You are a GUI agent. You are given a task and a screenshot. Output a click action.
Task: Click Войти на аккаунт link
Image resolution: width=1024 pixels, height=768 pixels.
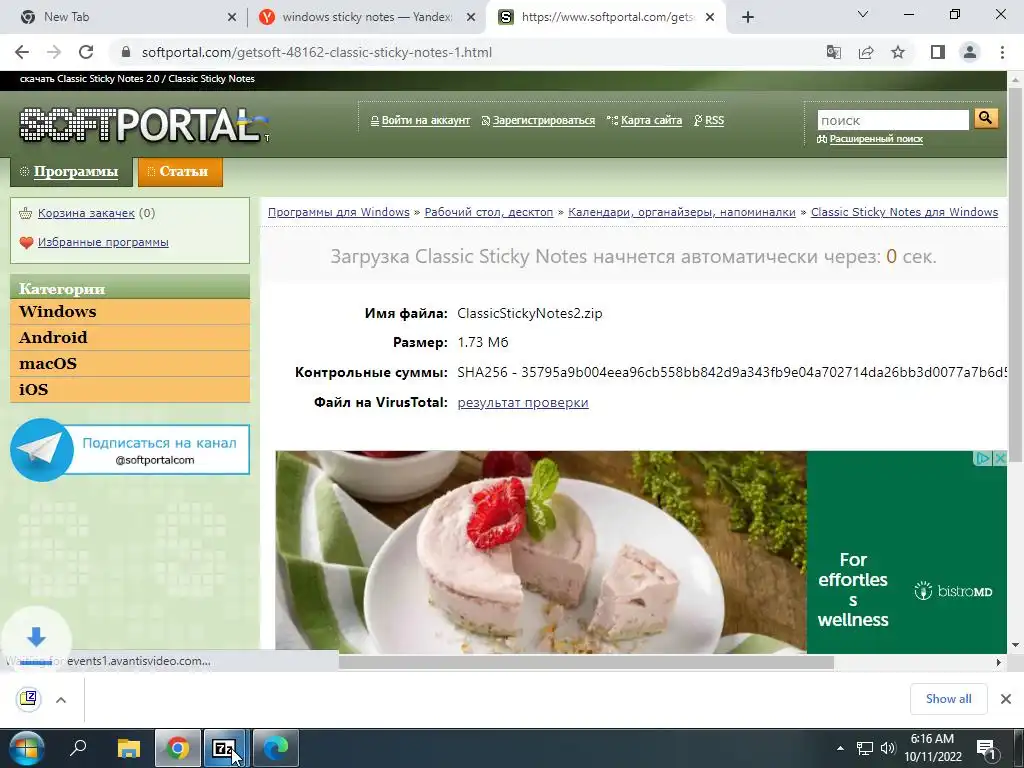pyautogui.click(x=425, y=120)
